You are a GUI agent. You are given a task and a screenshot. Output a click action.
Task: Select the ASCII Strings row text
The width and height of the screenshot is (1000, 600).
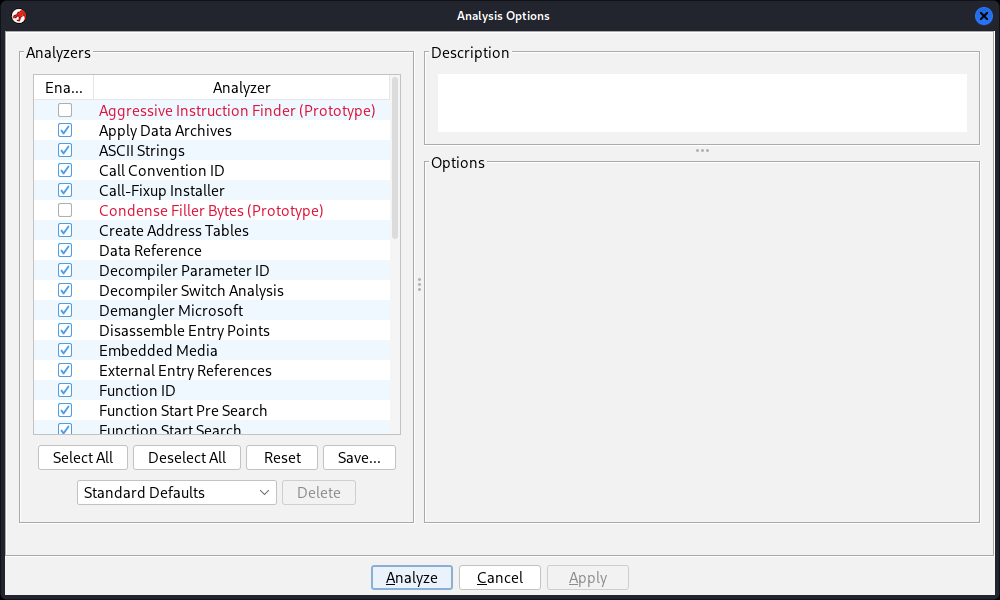coord(142,150)
